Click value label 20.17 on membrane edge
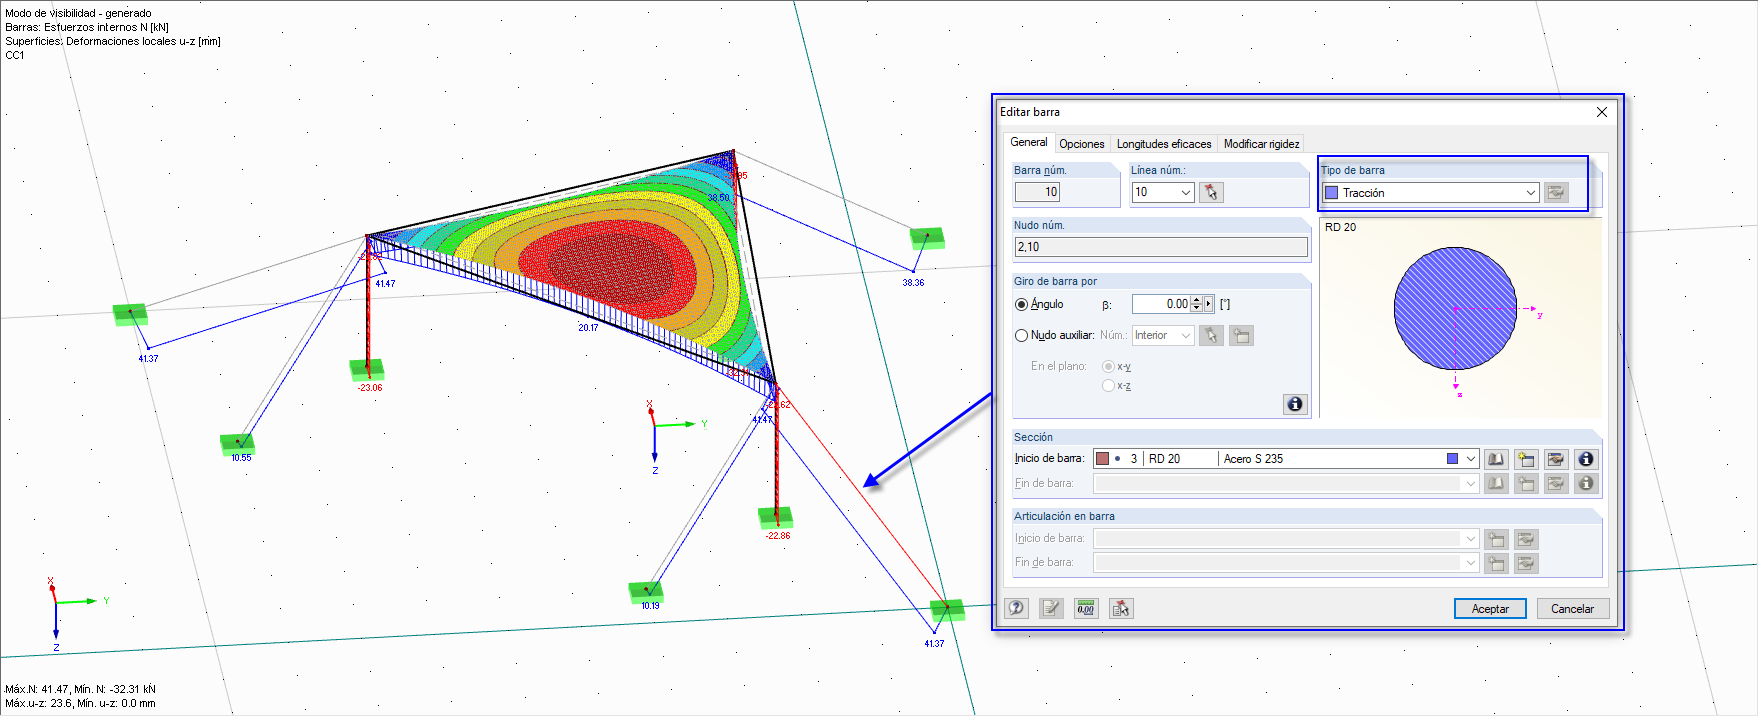The image size is (1758, 716). coord(588,327)
